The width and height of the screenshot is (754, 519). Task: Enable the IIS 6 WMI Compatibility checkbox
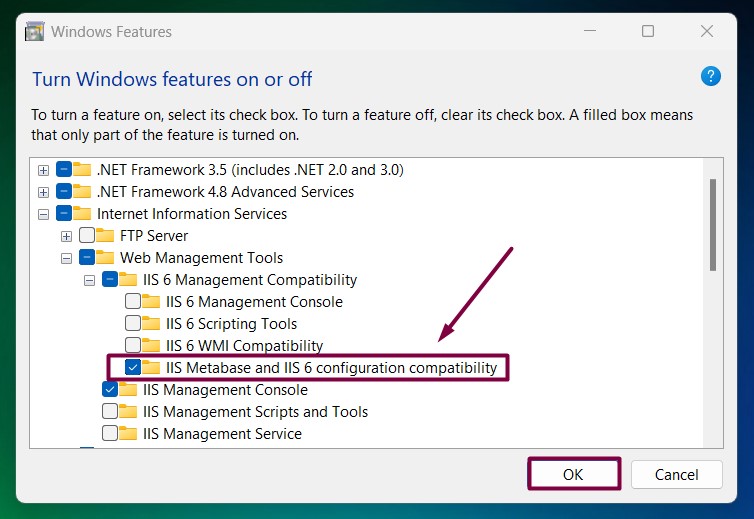tap(133, 345)
